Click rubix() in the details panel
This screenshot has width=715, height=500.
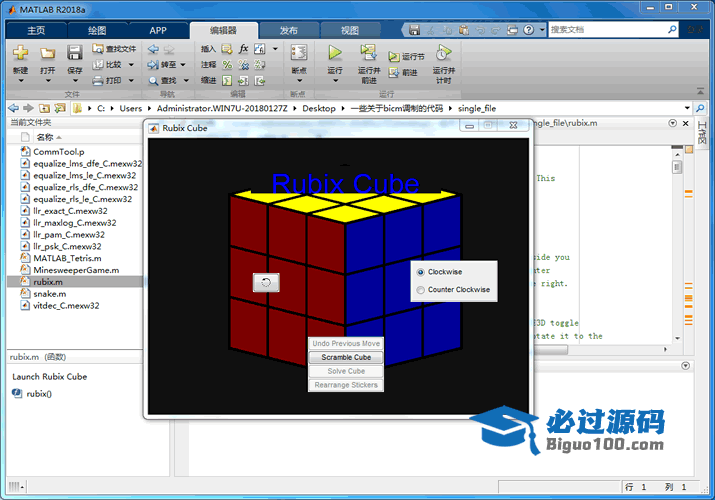pos(39,394)
